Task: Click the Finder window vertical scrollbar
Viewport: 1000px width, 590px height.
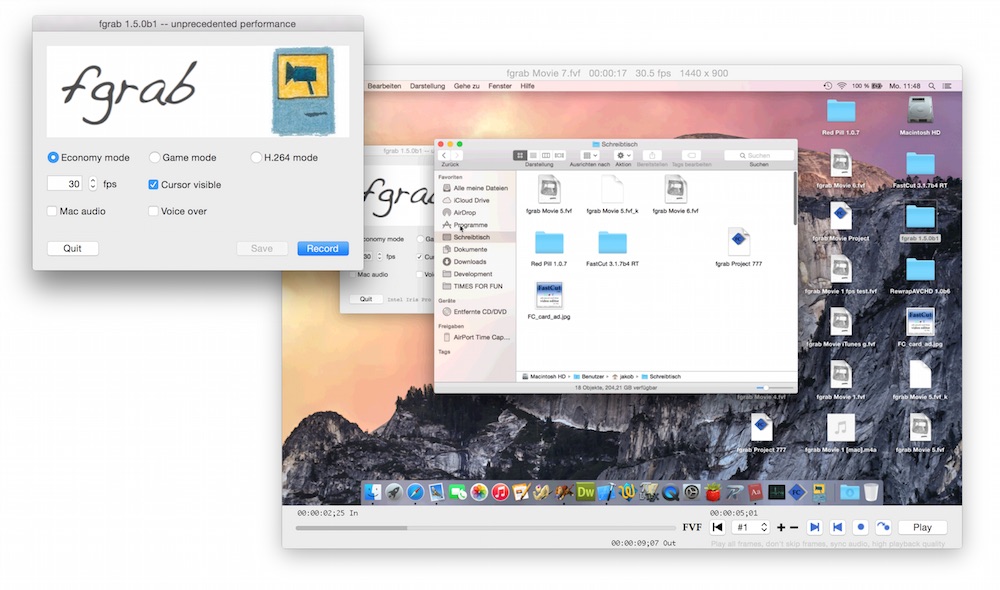Action: pos(795,198)
